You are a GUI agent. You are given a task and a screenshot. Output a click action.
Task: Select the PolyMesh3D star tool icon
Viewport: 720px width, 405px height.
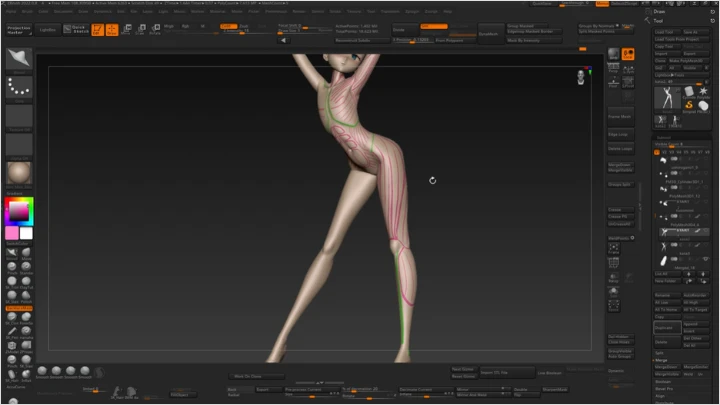point(704,92)
